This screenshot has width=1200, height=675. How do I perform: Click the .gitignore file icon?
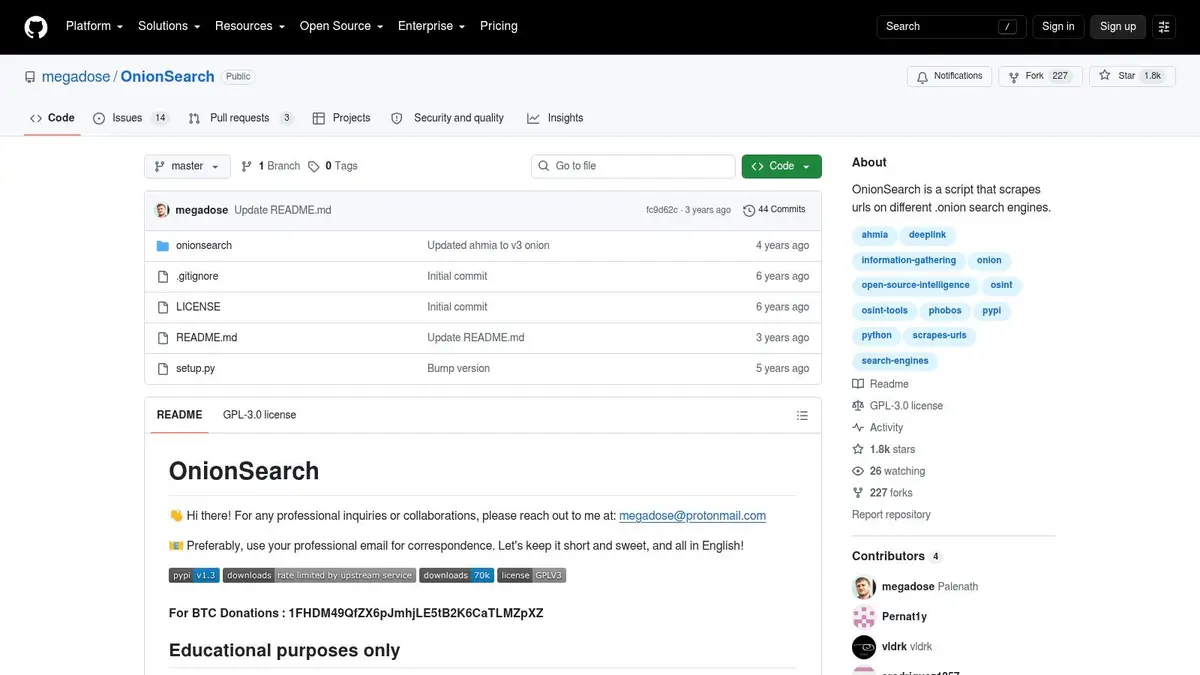163,276
